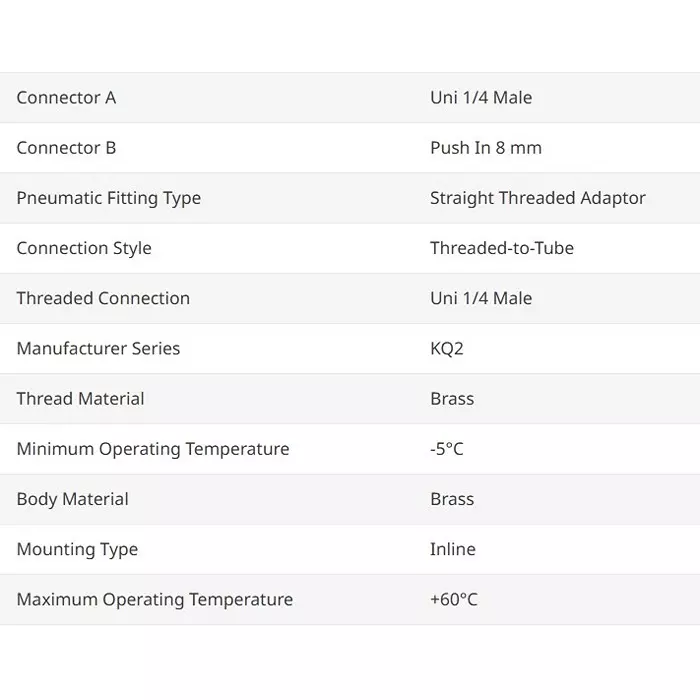Click the Pneumatic Fitting Type label
The width and height of the screenshot is (700, 700).
point(108,198)
